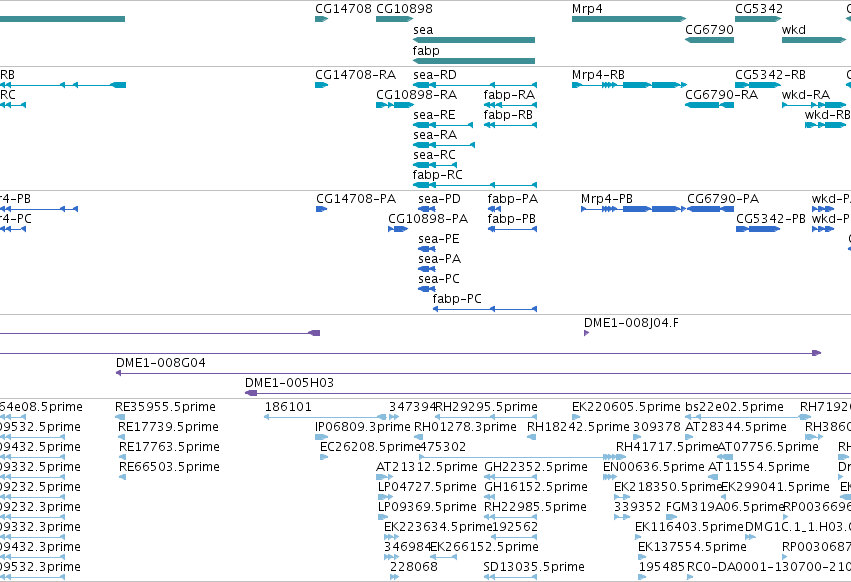Select the EK137554.5prime EST

coord(643,557)
